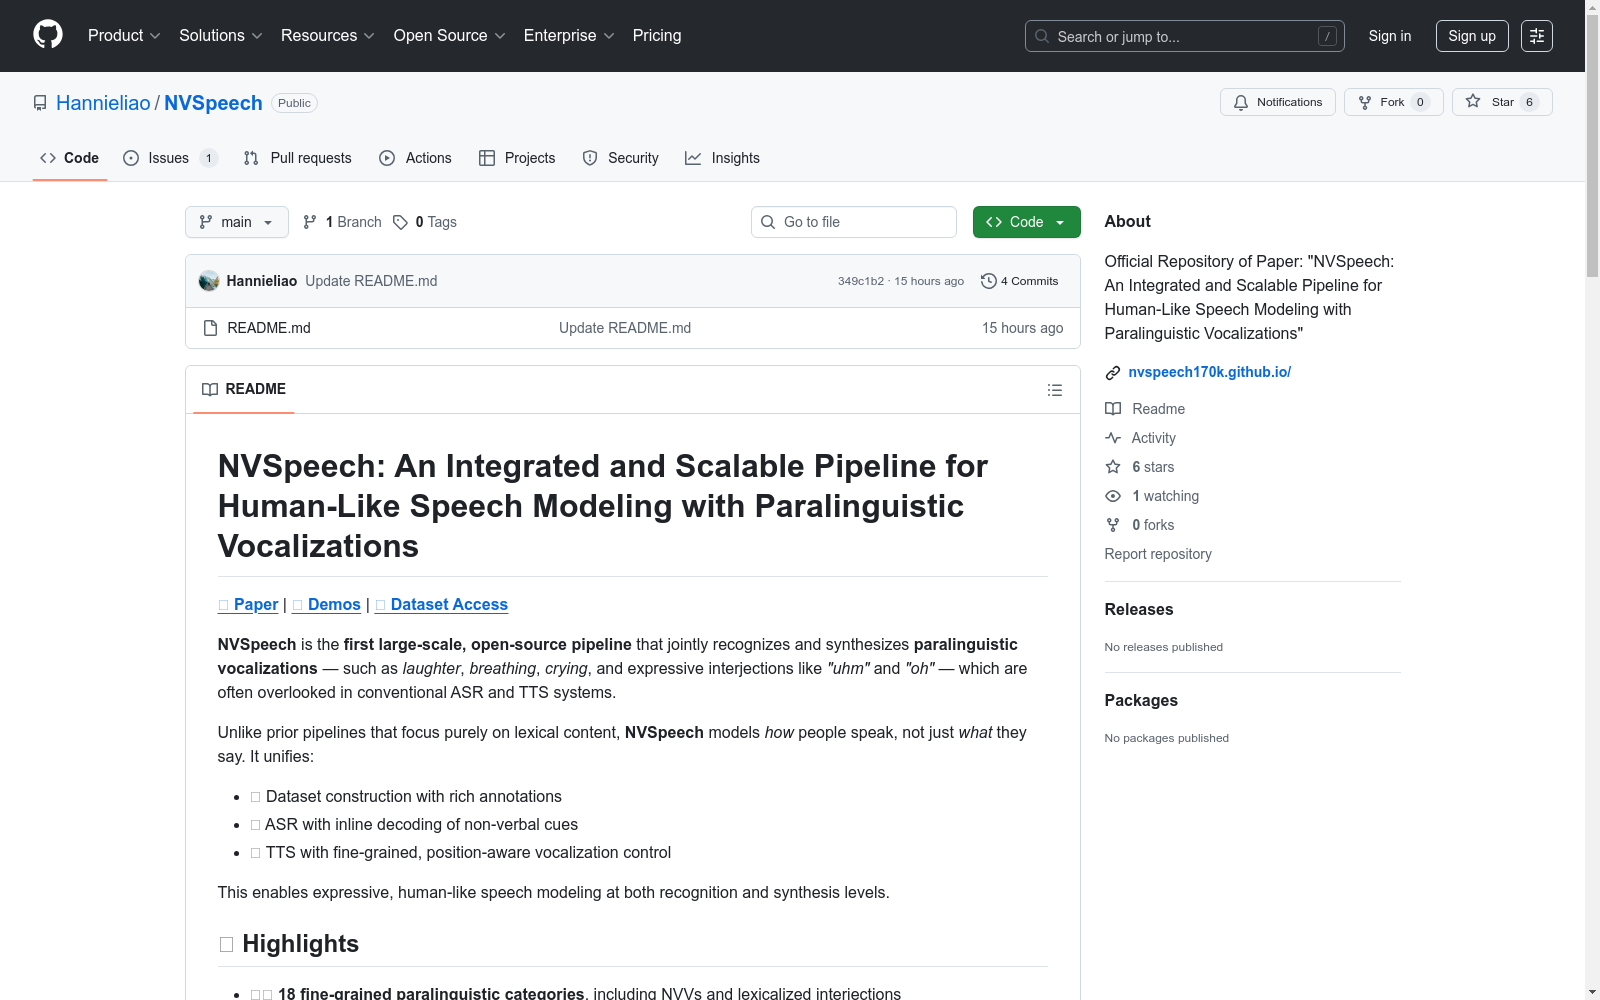
Task: Open the latest commit message Update README.md
Action: point(371,281)
